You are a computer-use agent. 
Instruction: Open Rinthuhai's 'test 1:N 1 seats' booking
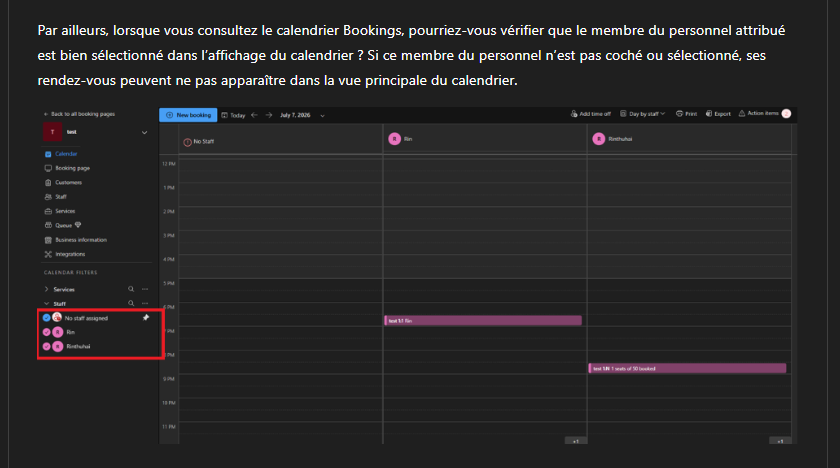[x=687, y=368]
